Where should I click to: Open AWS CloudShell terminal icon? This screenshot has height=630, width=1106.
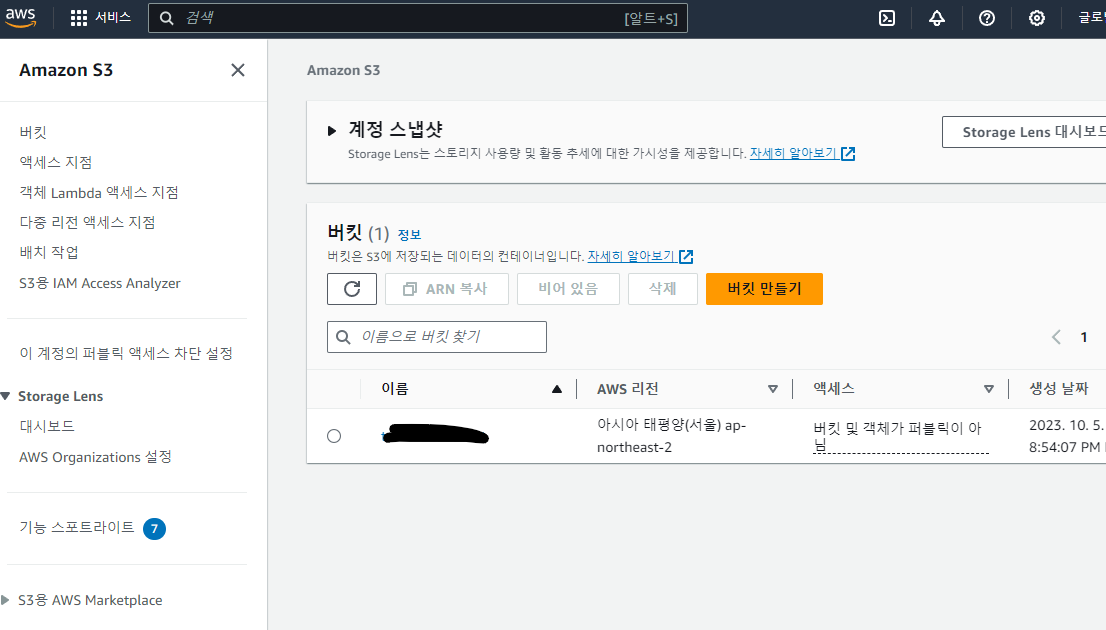887,18
